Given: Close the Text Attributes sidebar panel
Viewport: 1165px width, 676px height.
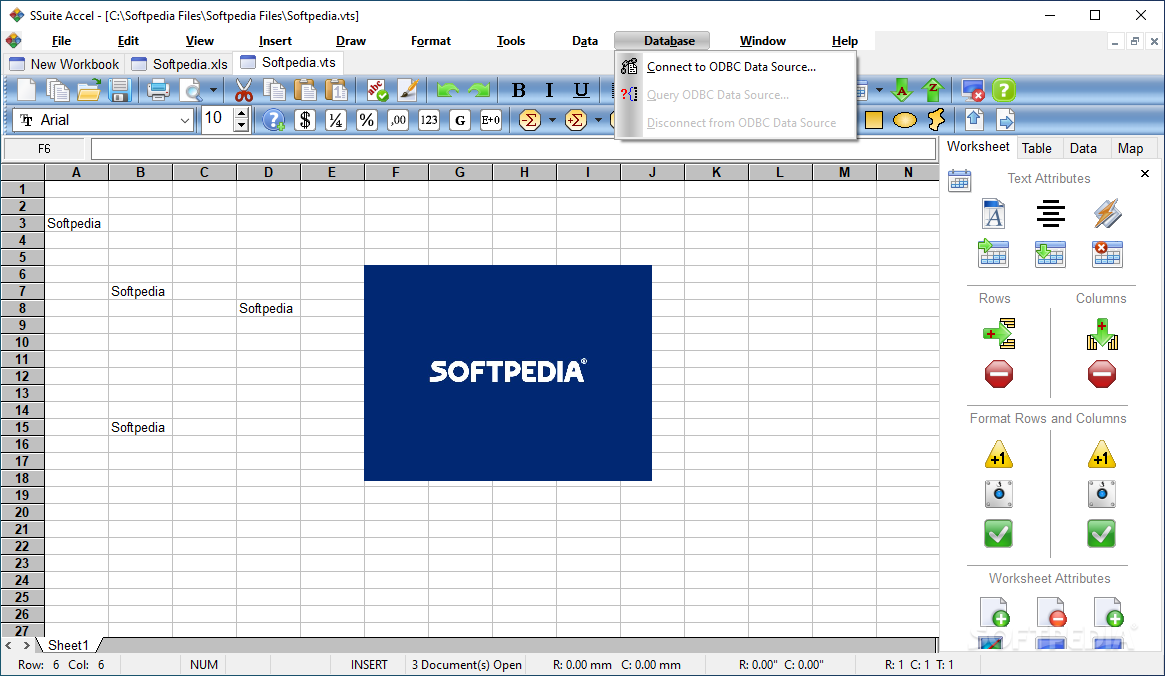Looking at the screenshot, I should (x=1145, y=173).
